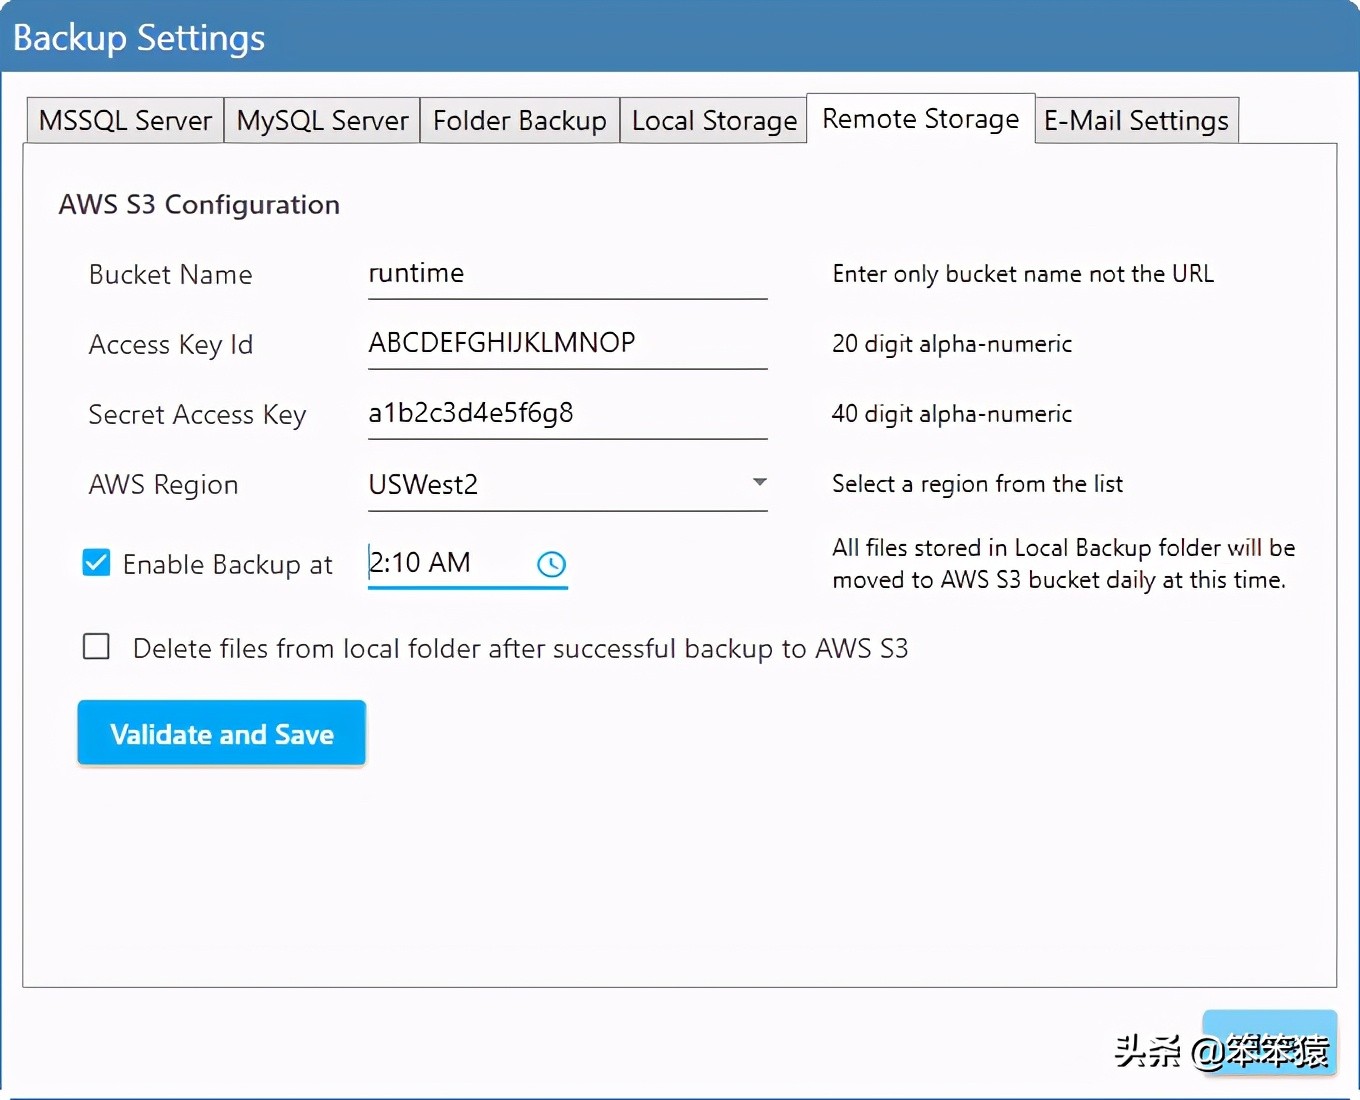
Task: Select the Remote Storage tab
Action: point(920,118)
